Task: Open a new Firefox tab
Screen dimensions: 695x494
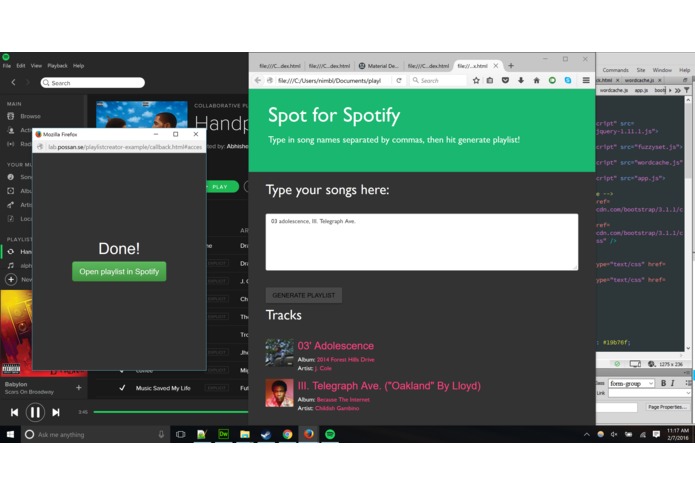Action: coord(511,66)
